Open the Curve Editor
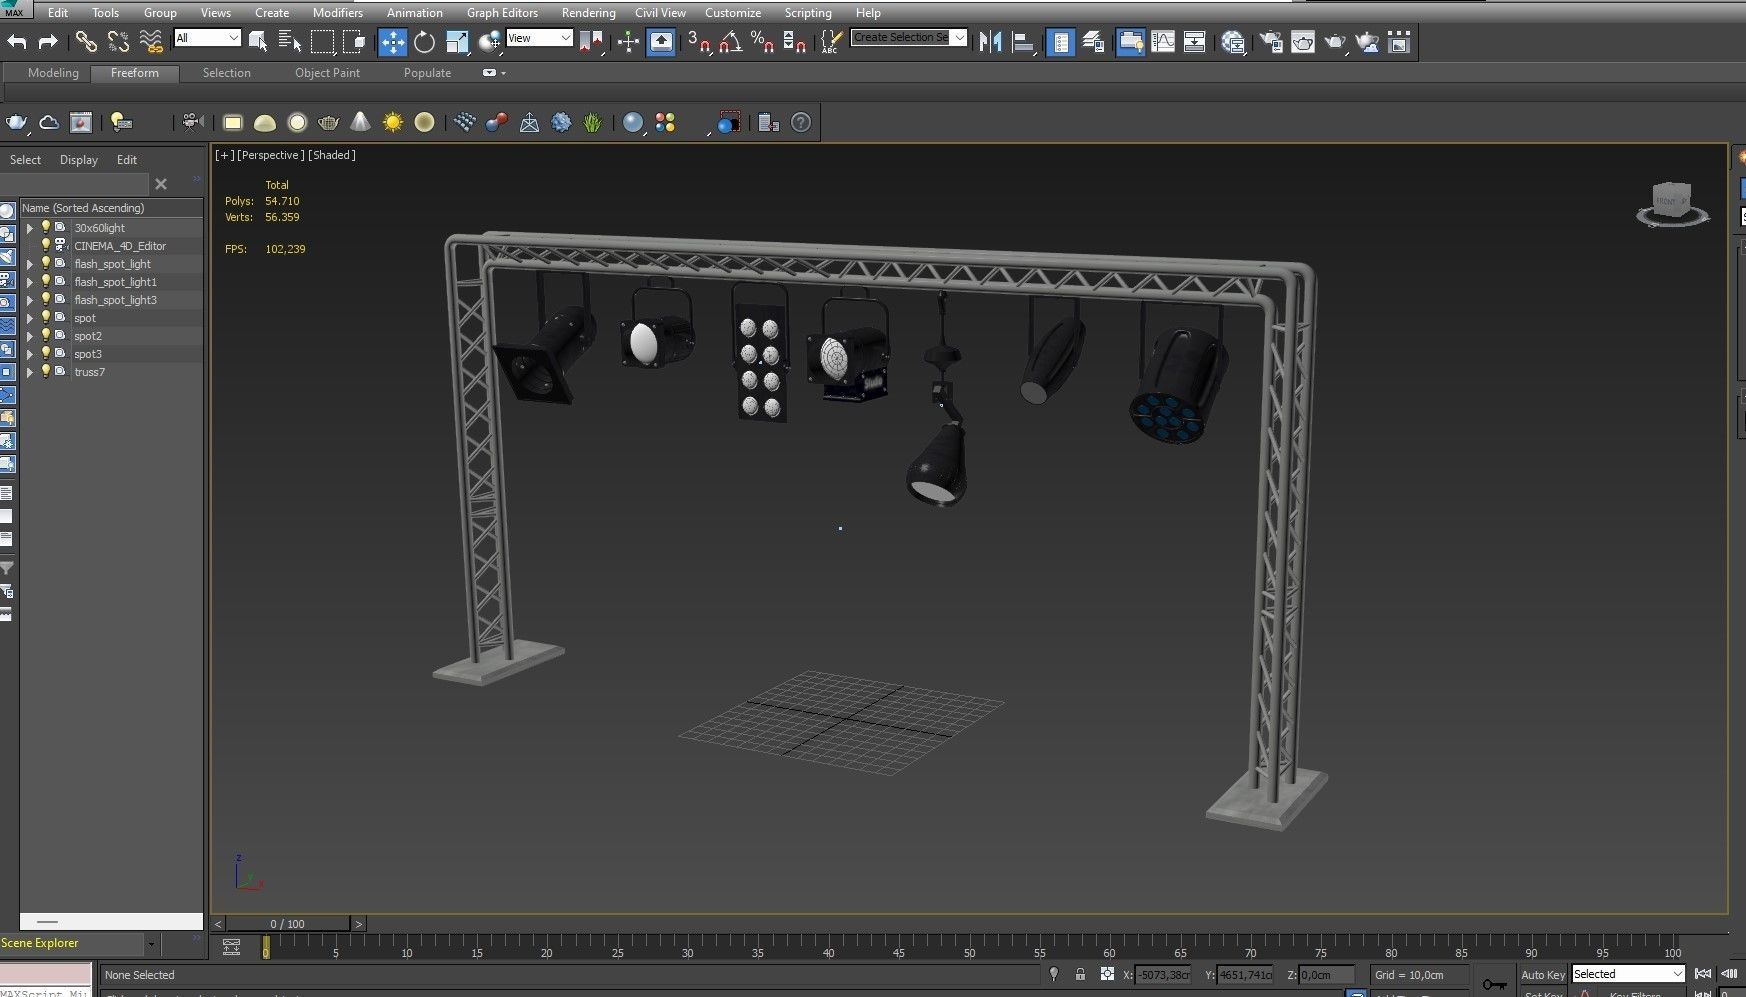Screen dimensions: 1746x997 pos(1163,41)
